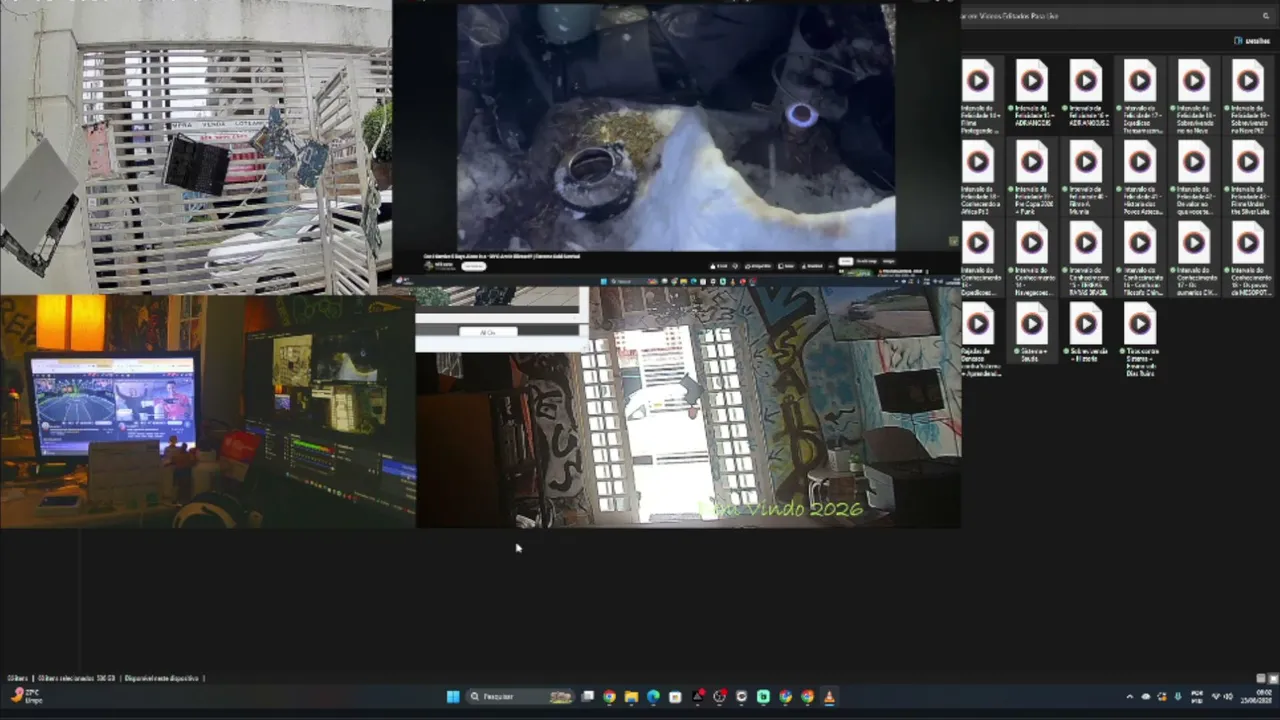
Task: Click the green download arrow tray icon
Action: click(x=1177, y=697)
